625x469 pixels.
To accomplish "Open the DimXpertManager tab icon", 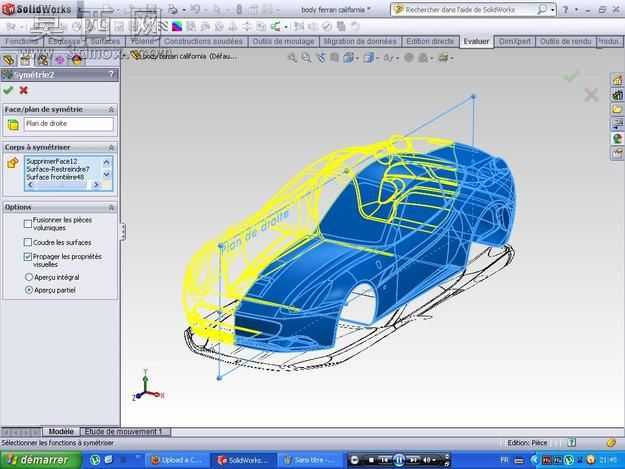I will point(60,60).
